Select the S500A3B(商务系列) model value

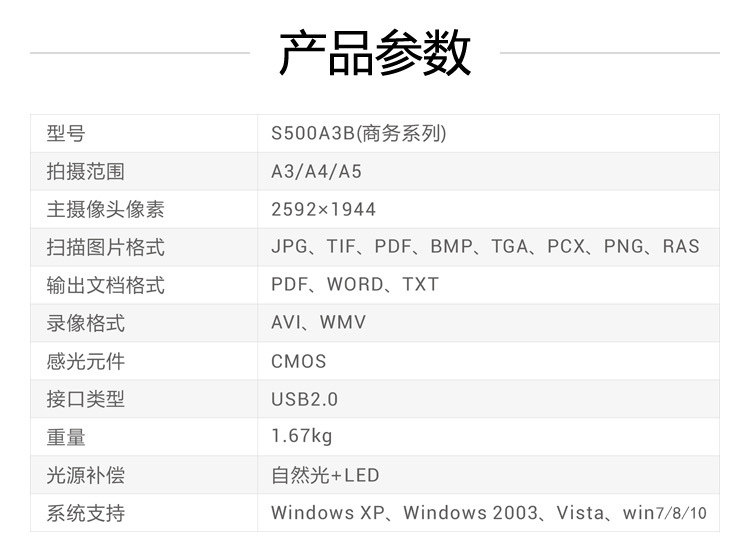[358, 134]
